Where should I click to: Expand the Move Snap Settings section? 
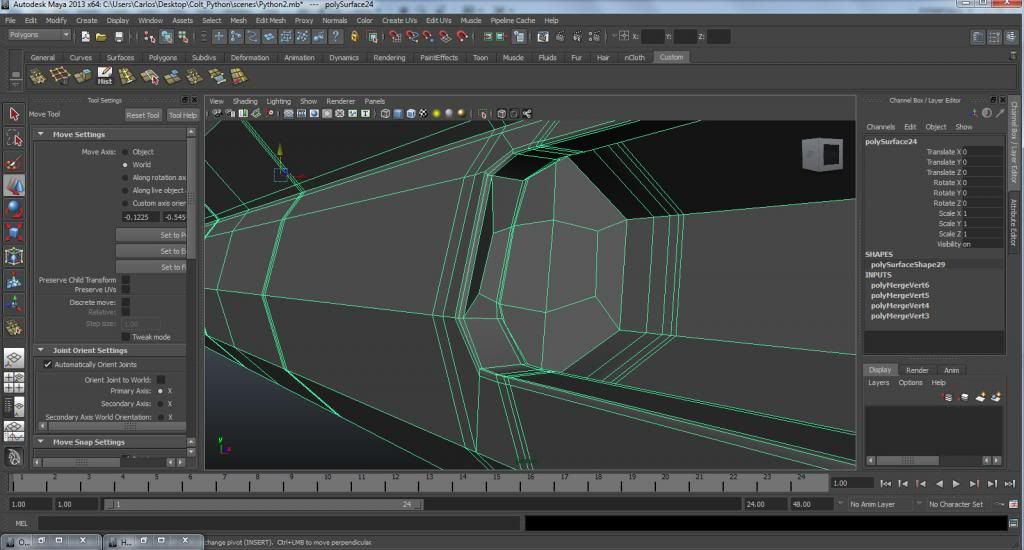point(41,442)
